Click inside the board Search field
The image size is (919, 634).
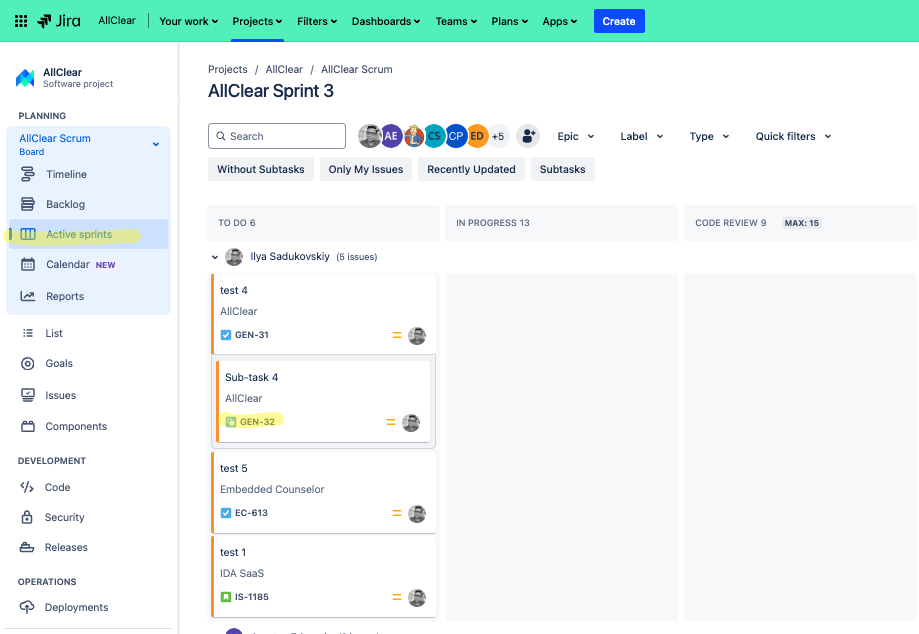(x=277, y=135)
